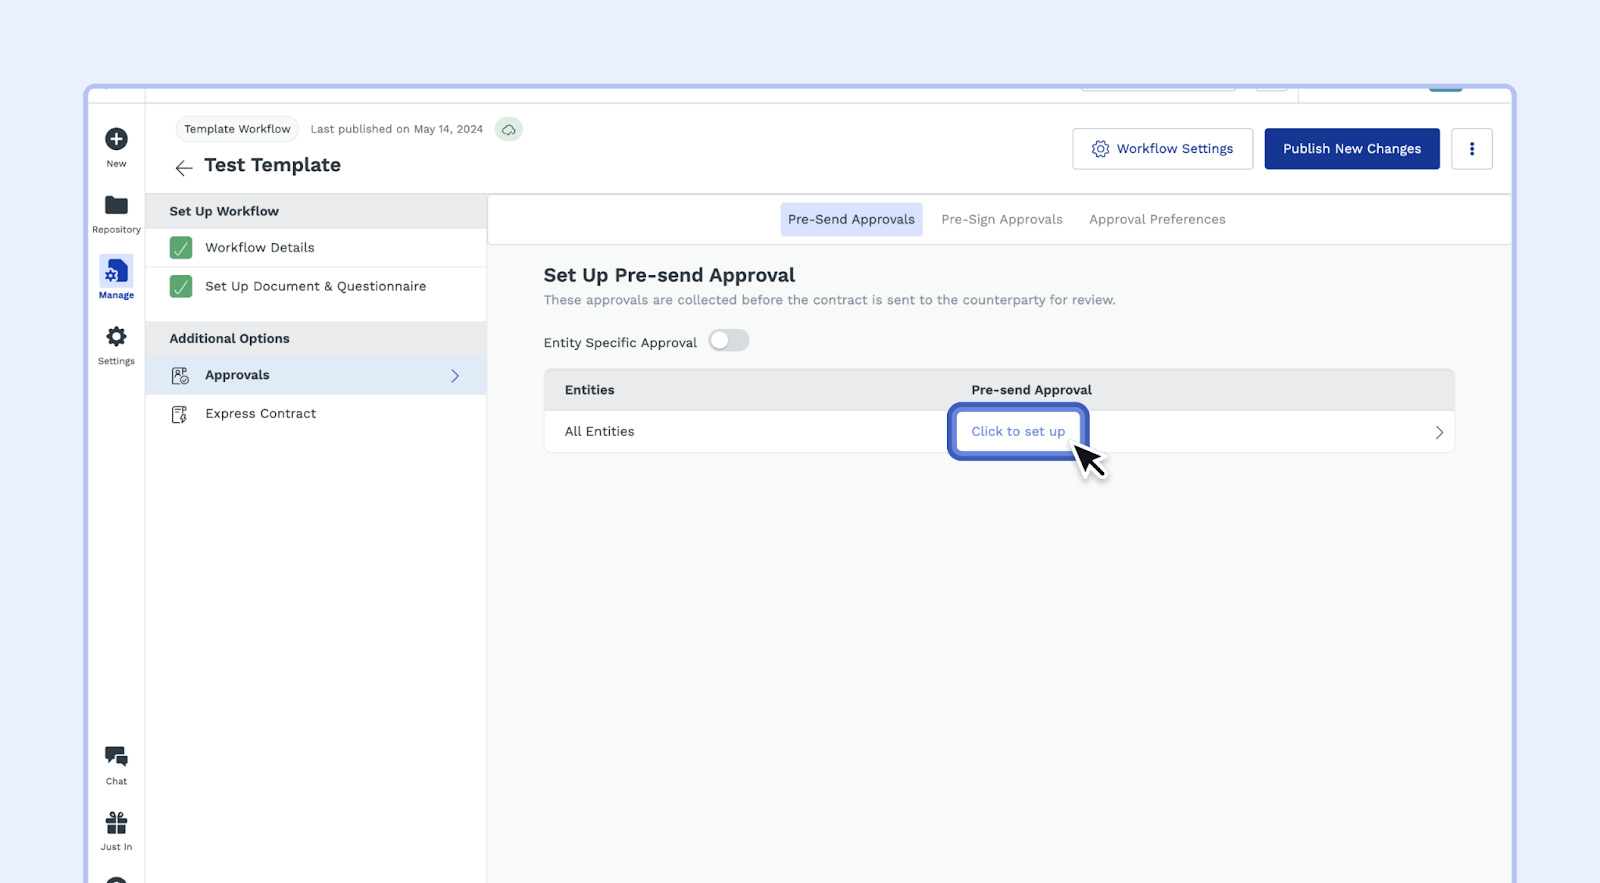
Task: Open Settings gear in left sidebar
Action: tap(116, 337)
